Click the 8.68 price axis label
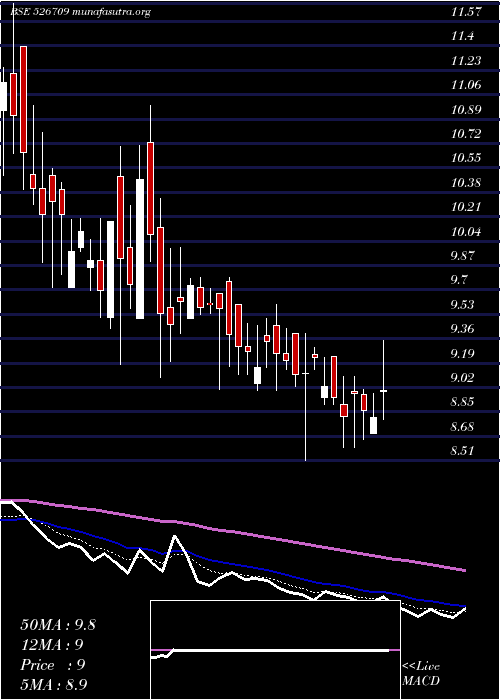Image resolution: width=500 pixels, height=700 pixels. (462, 426)
